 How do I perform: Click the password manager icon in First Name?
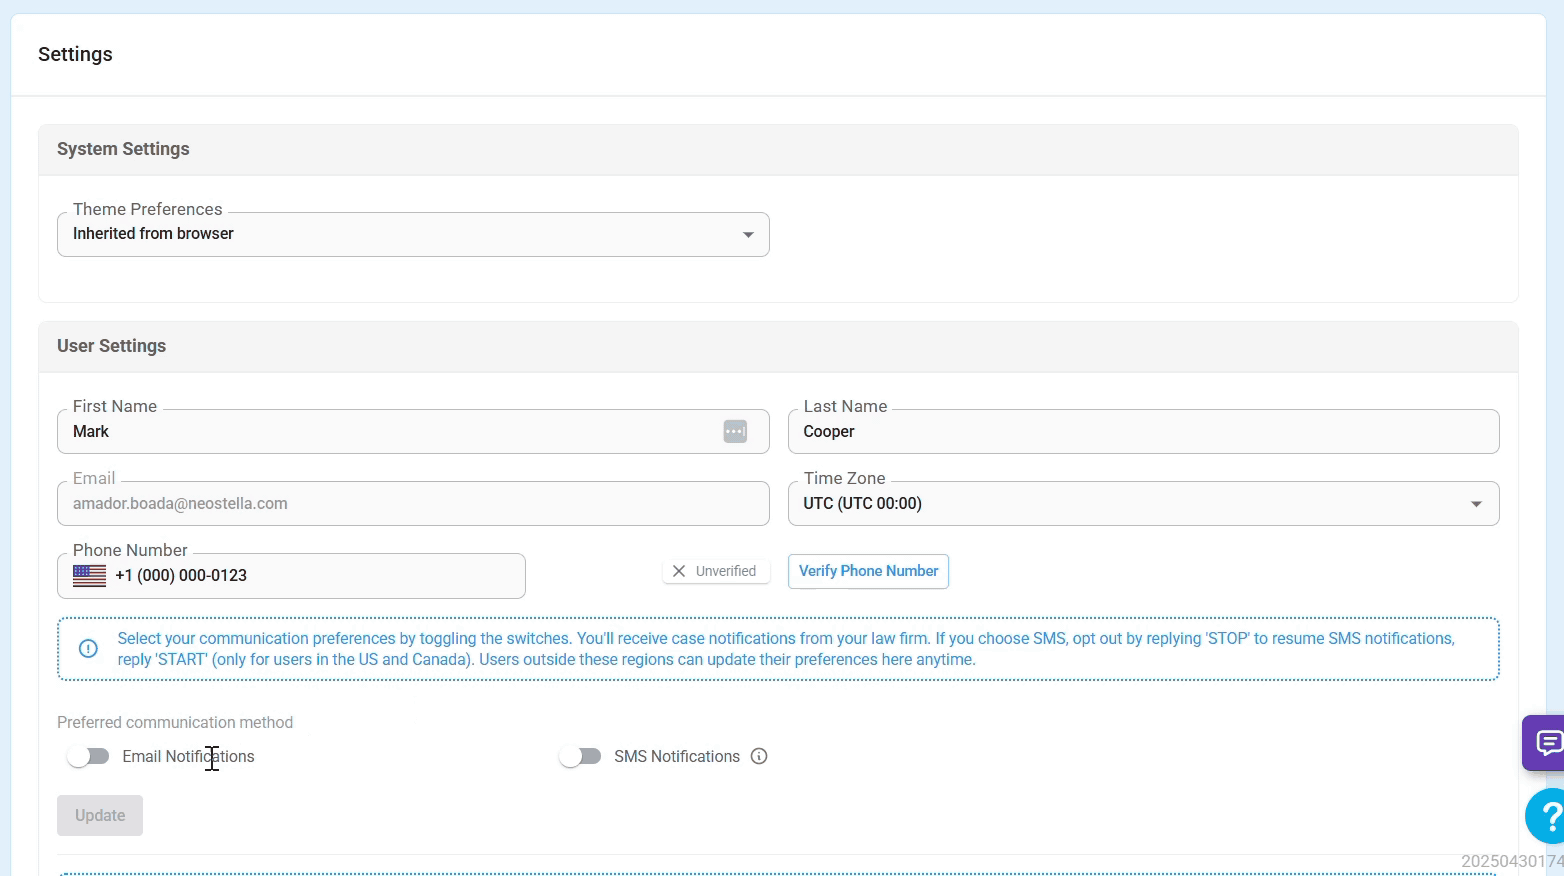[x=735, y=431]
